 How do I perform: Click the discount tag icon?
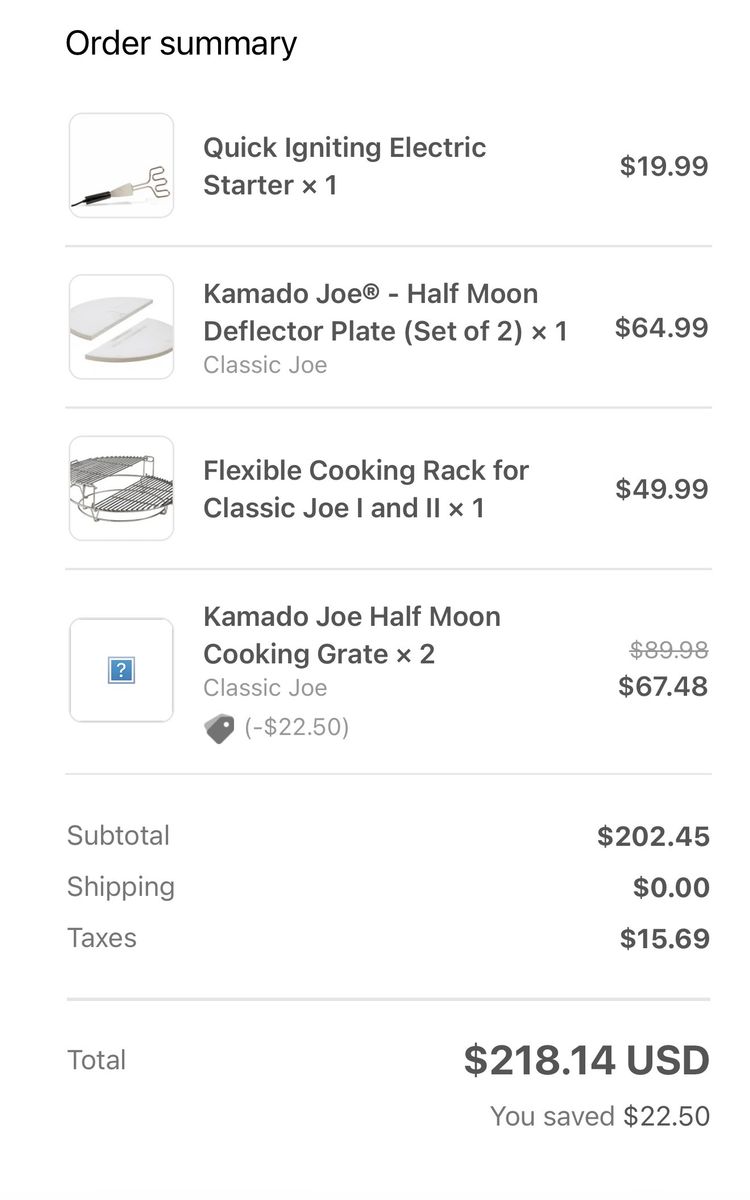219,728
